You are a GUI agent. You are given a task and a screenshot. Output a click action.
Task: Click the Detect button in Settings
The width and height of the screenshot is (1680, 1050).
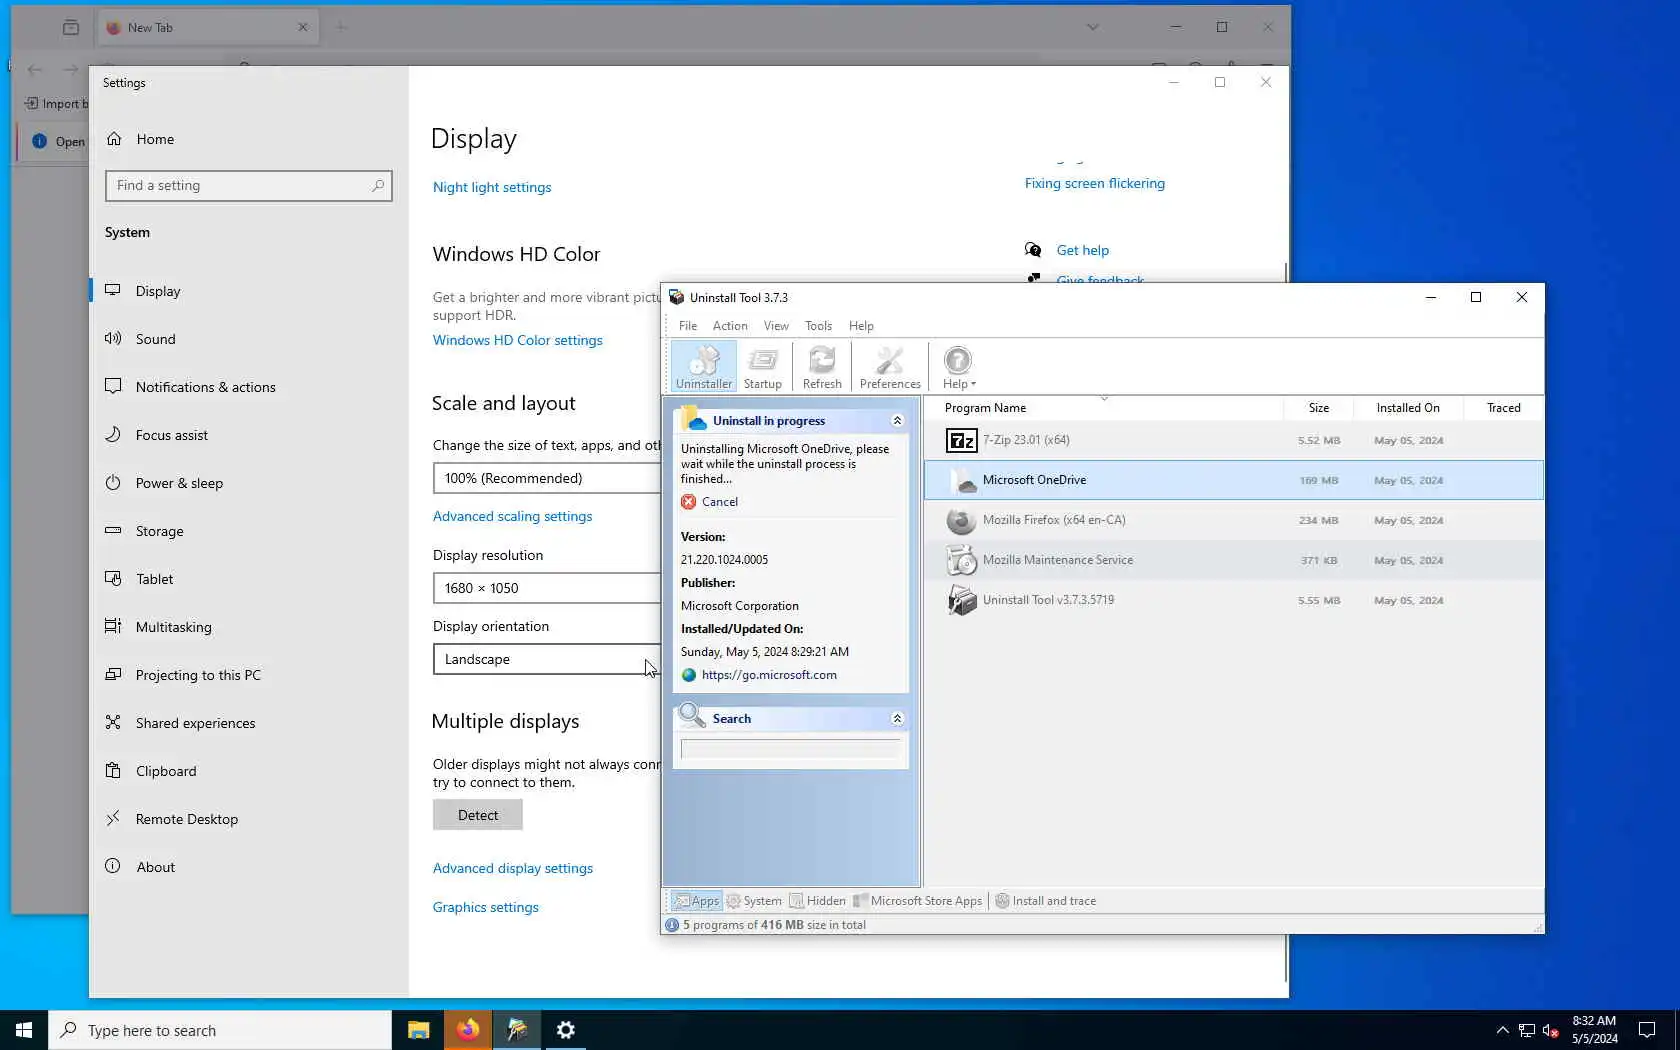tap(478, 815)
